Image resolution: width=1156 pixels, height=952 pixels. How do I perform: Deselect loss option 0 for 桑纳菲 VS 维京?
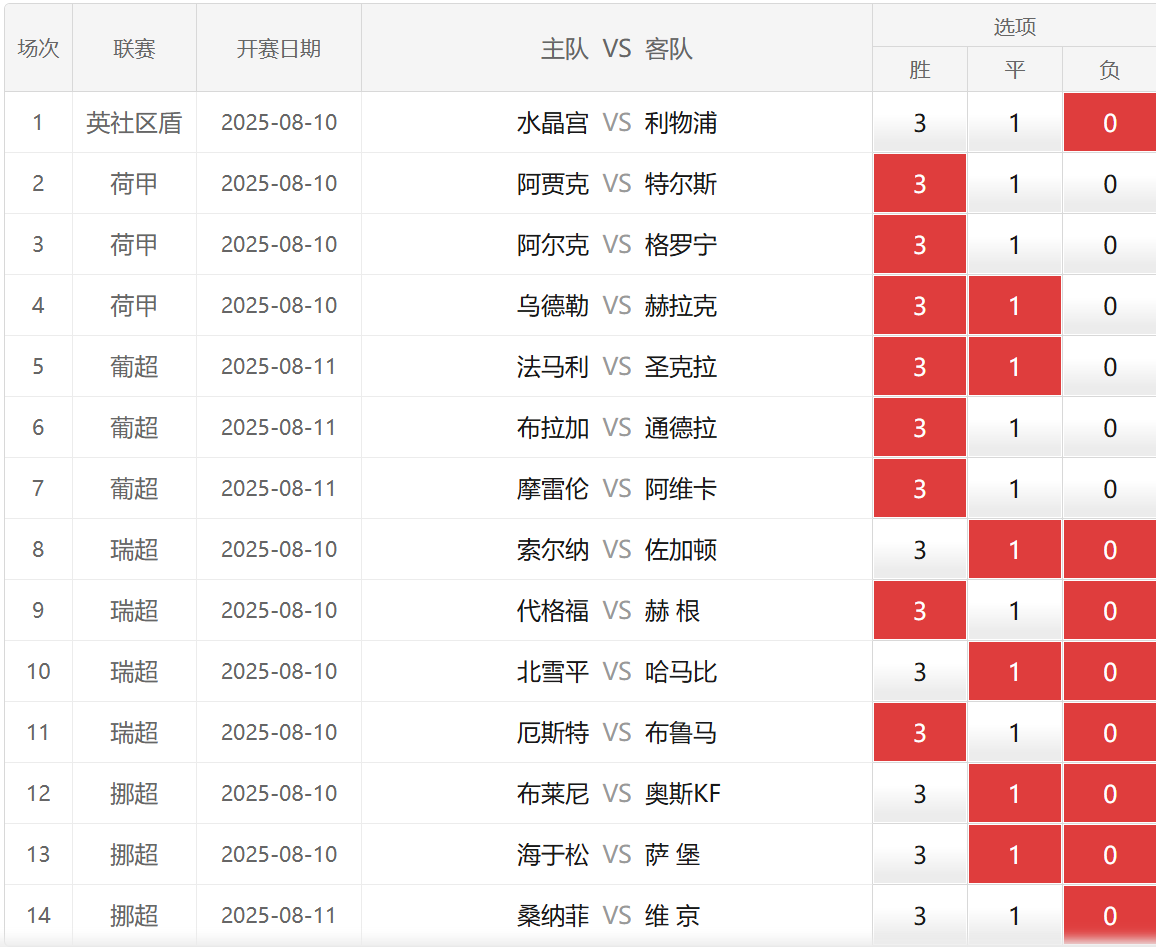pos(1110,916)
